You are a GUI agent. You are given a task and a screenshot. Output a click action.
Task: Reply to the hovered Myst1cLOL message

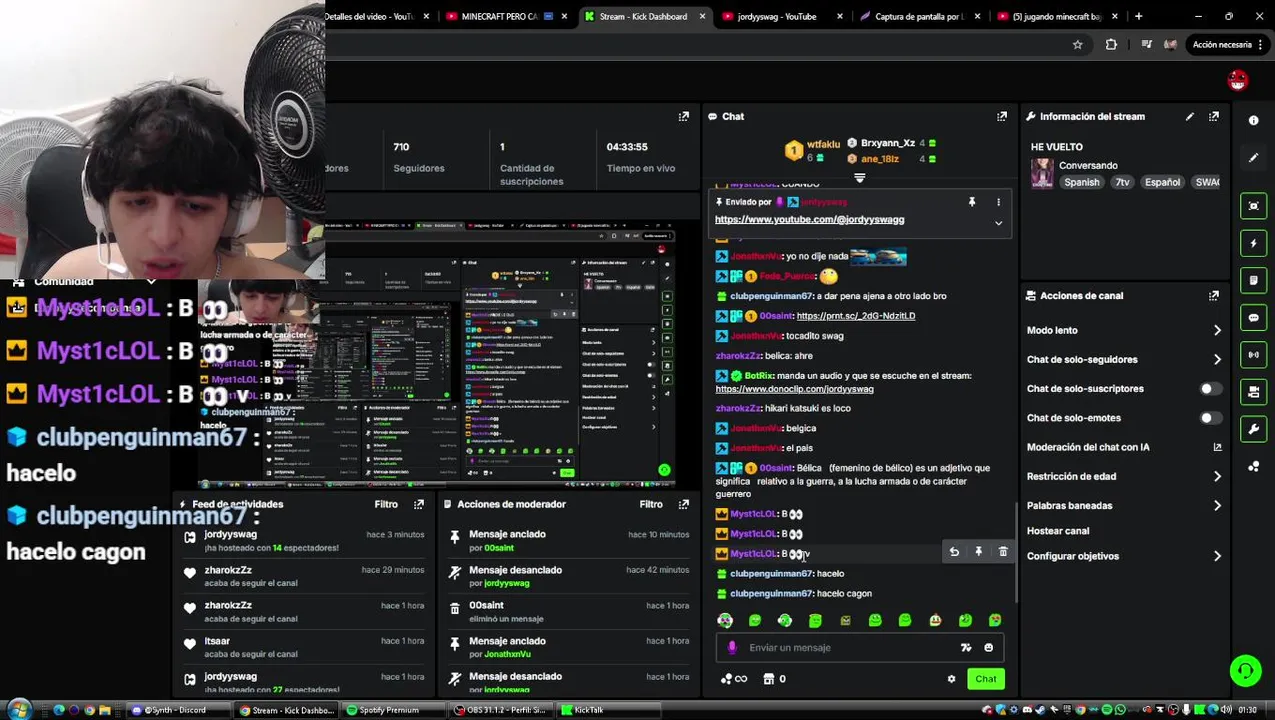(x=954, y=552)
